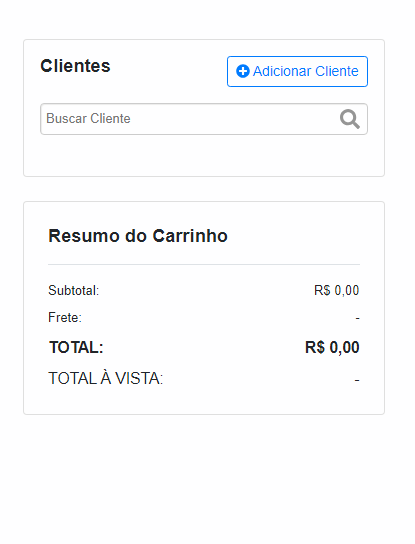Click the blank space between the two cards
This screenshot has width=415, height=544.
[204, 189]
